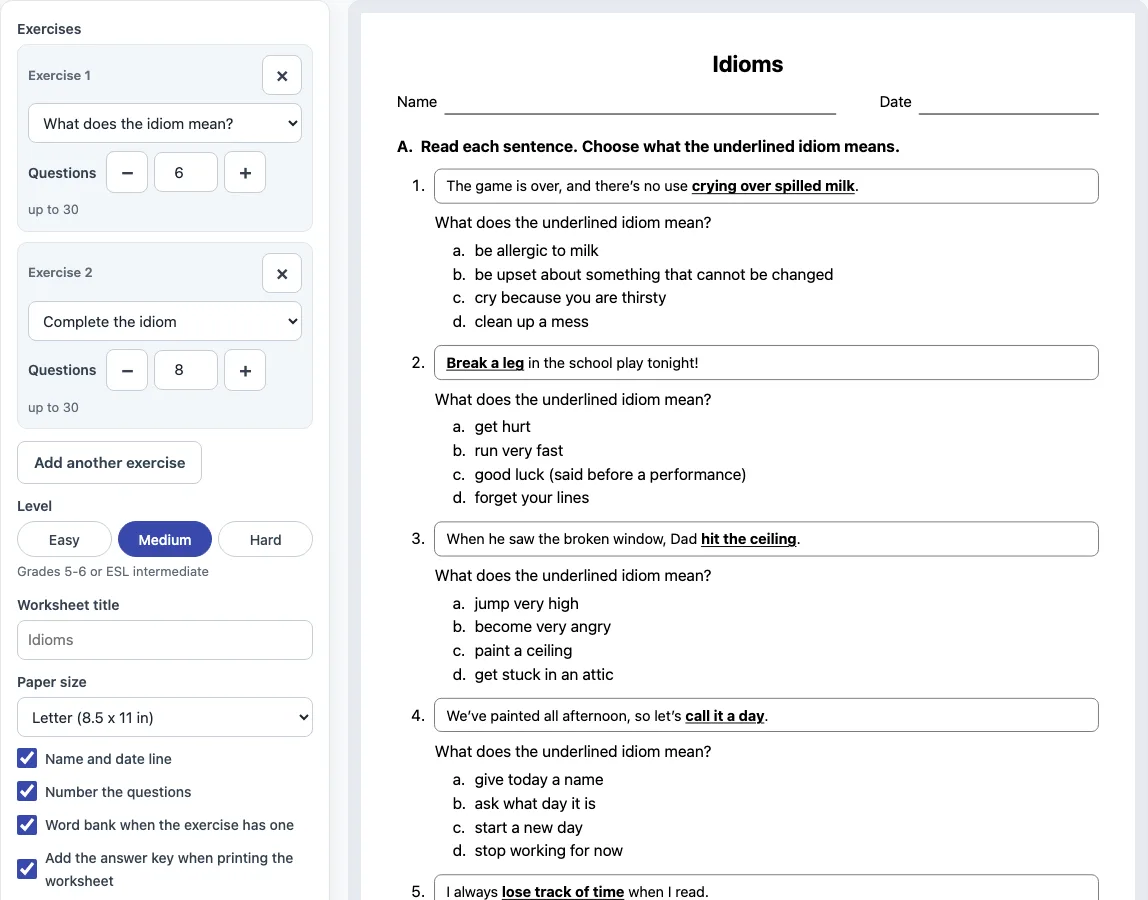Select the Easy level
The image size is (1148, 900).
[x=64, y=540]
